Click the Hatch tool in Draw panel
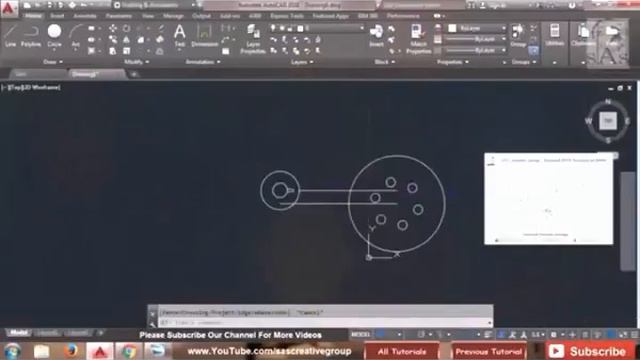The width and height of the screenshot is (640, 360). pyautogui.click(x=92, y=51)
